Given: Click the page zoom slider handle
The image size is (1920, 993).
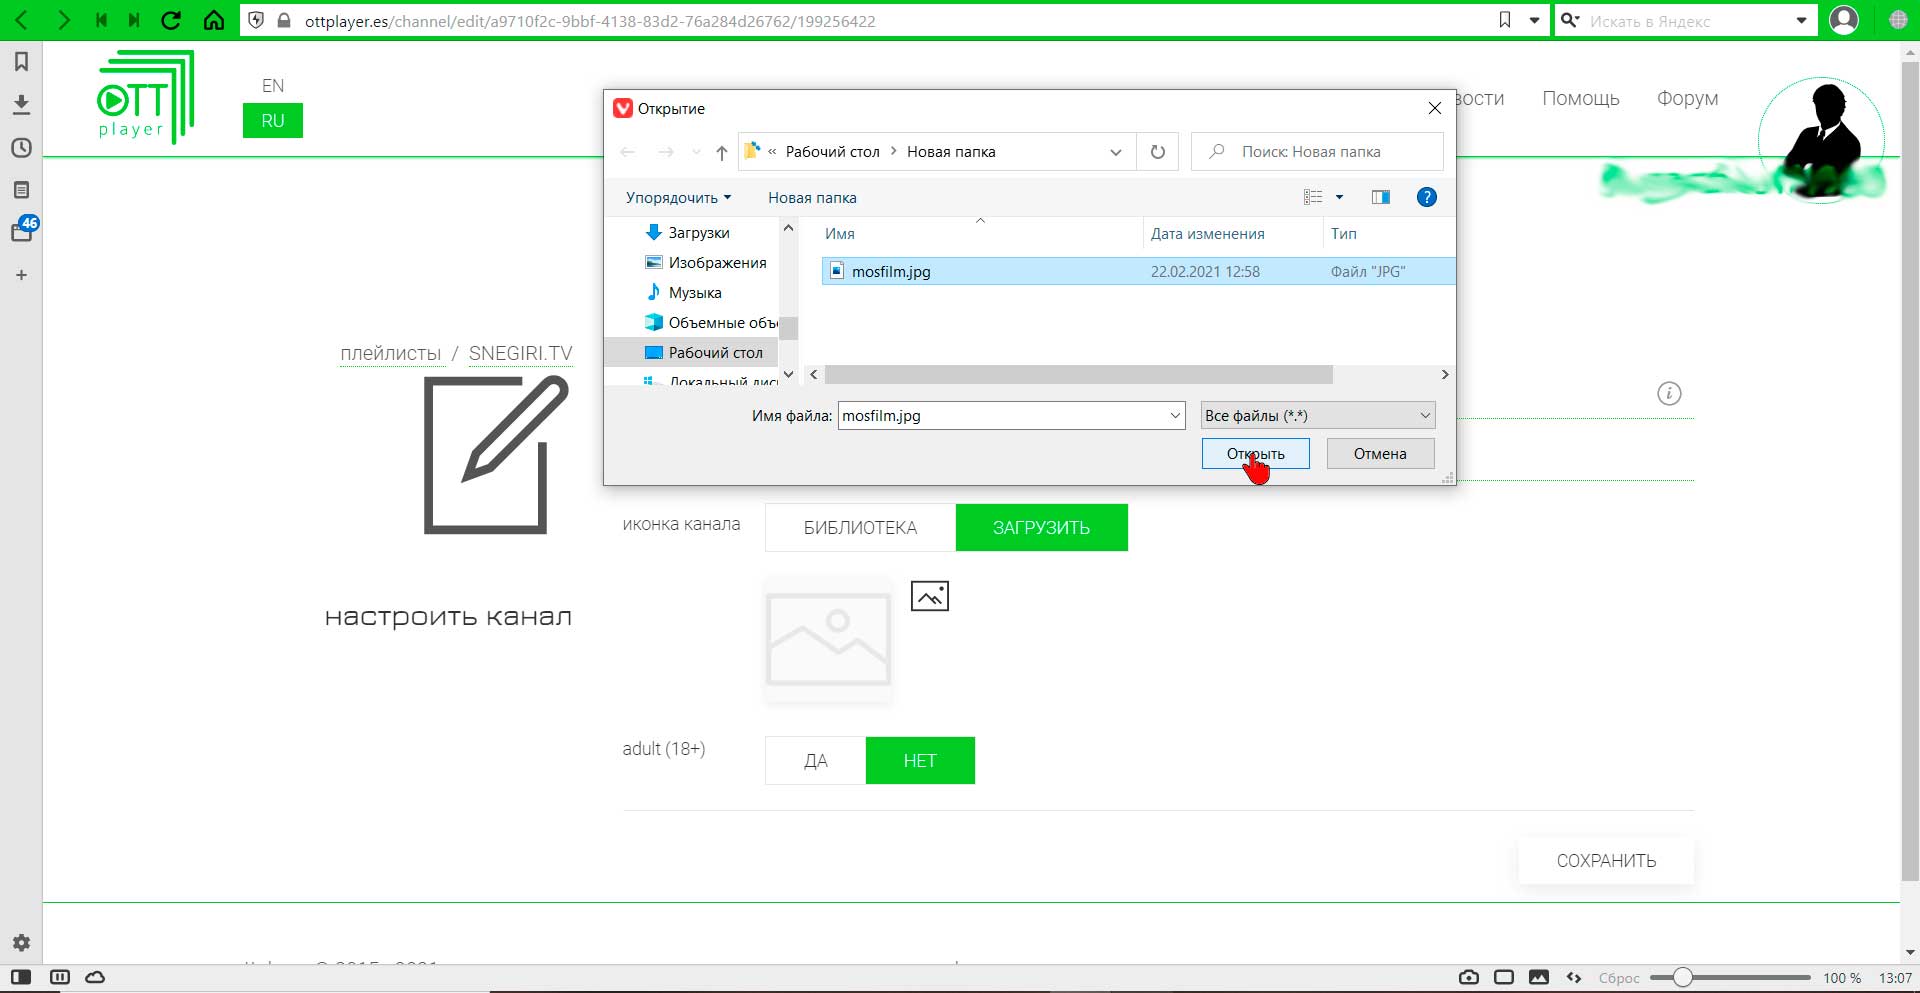Looking at the screenshot, I should (1683, 977).
